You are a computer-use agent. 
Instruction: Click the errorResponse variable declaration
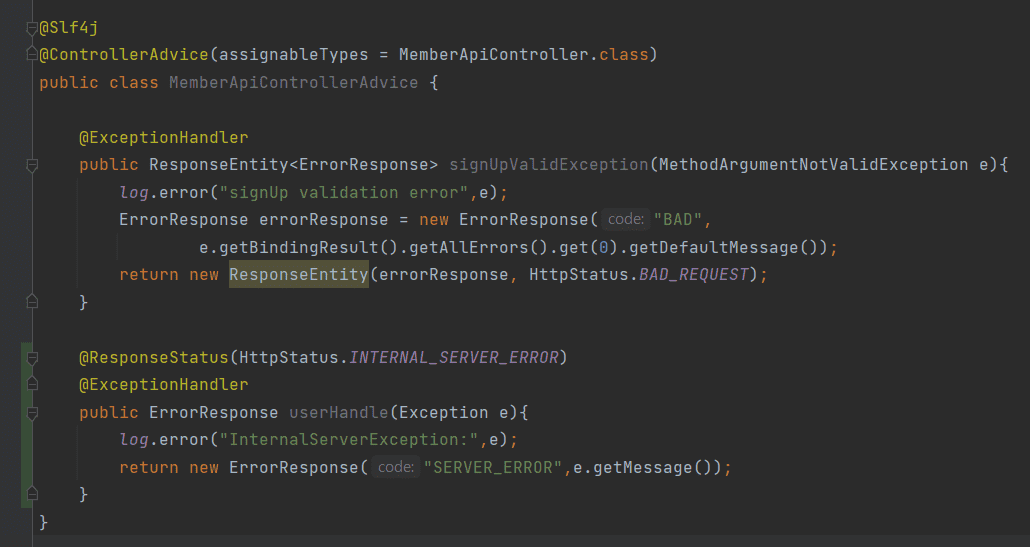(x=324, y=219)
